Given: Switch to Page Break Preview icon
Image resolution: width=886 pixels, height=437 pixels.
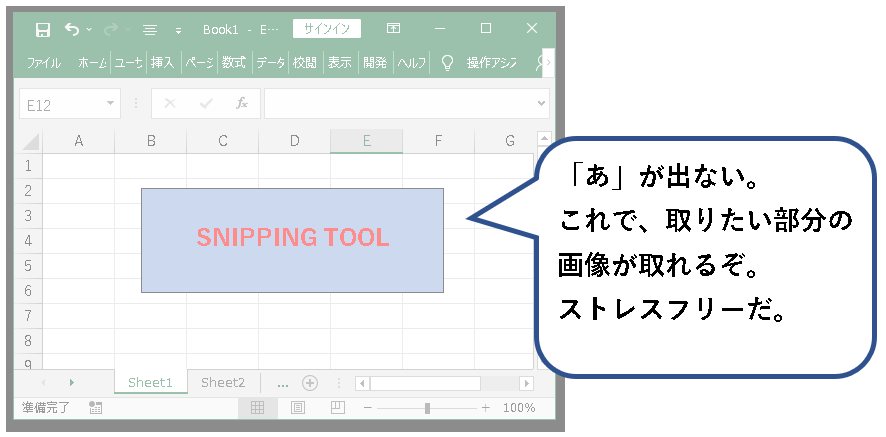Looking at the screenshot, I should pyautogui.click(x=337, y=408).
